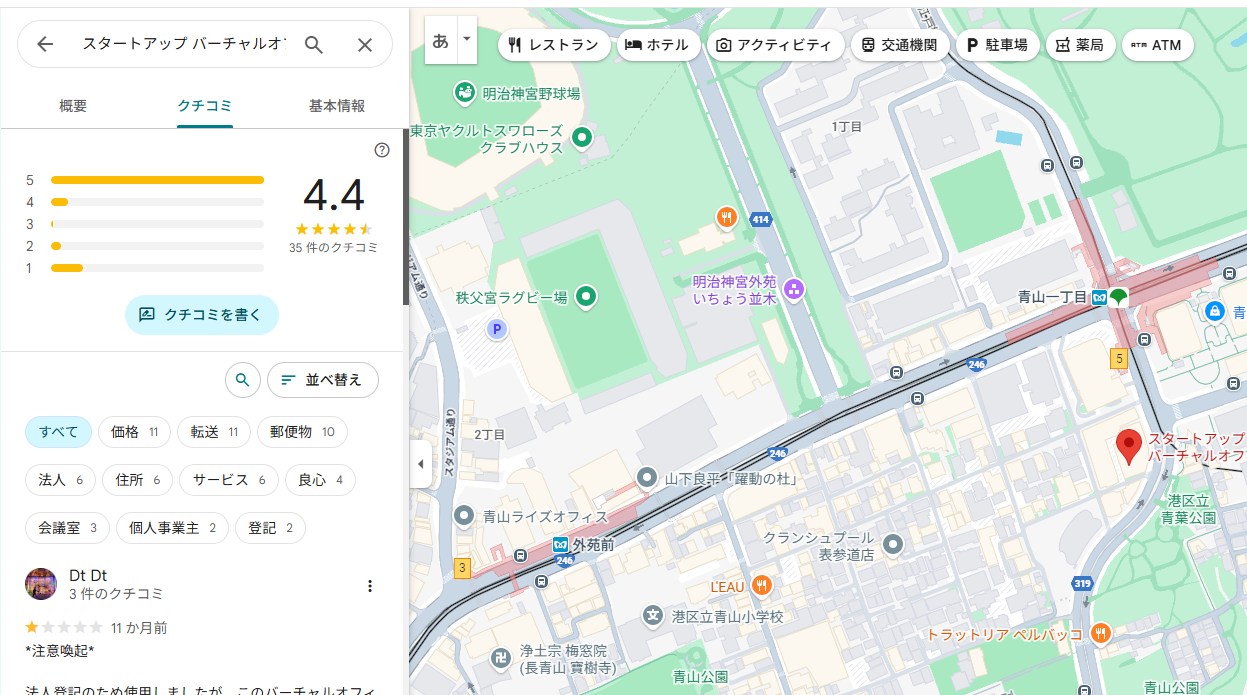Viewport: 1247px width, 695px height.
Task: Click the search reviews magnifier button
Action: tap(242, 380)
